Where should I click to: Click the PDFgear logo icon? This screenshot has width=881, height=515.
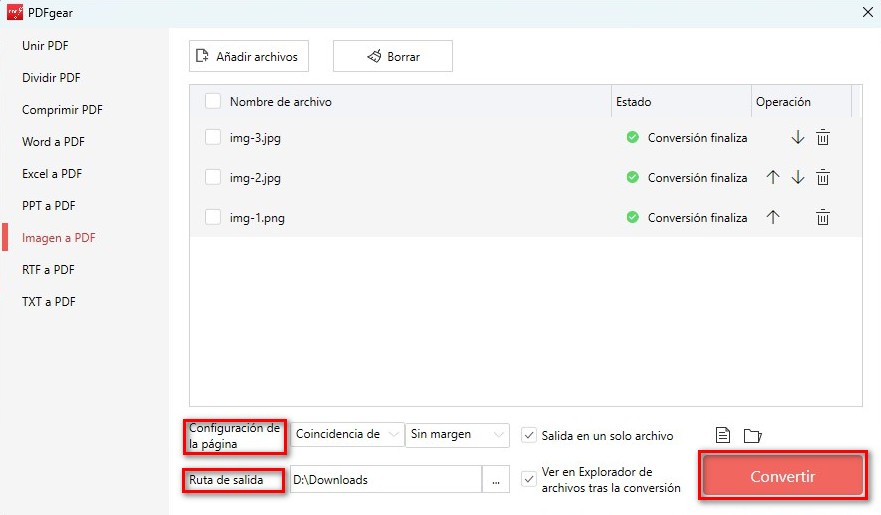pos(15,12)
